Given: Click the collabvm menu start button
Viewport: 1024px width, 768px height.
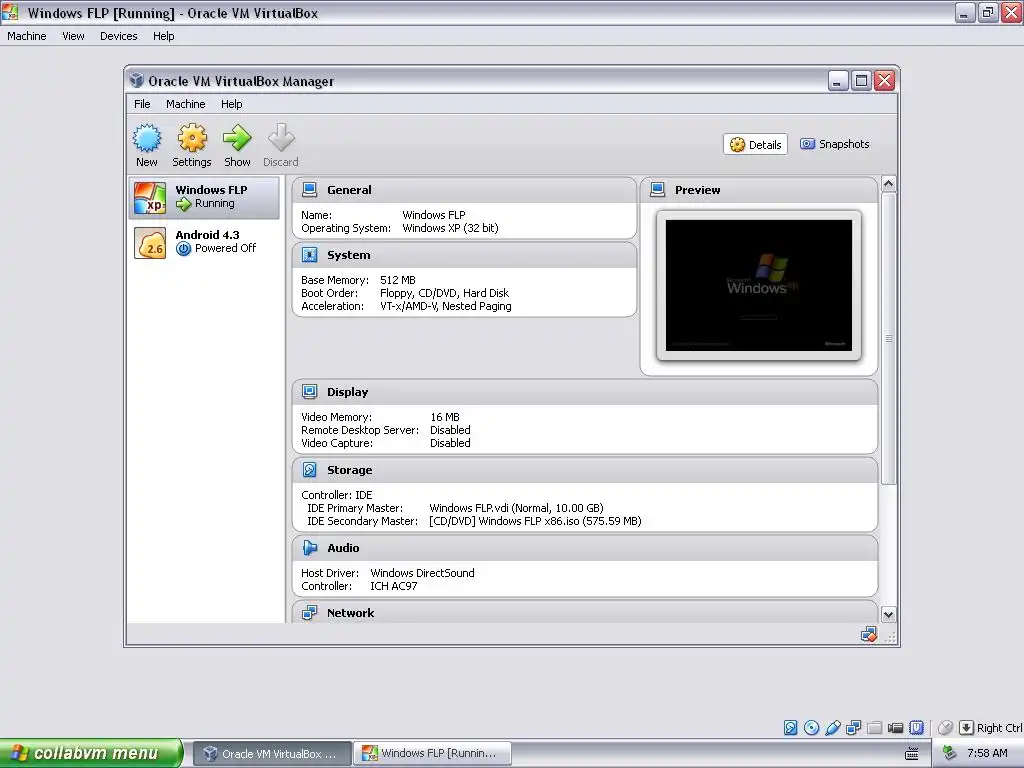Looking at the screenshot, I should coord(91,753).
